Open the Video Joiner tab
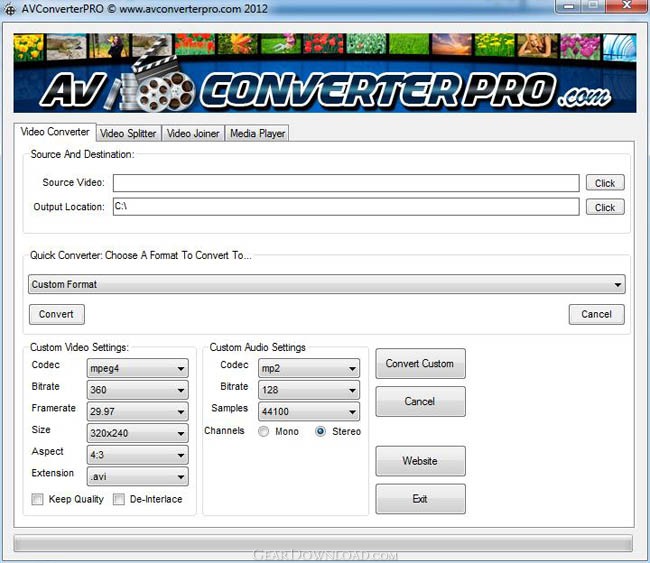Screen dimensions: 650x563 pos(193,133)
